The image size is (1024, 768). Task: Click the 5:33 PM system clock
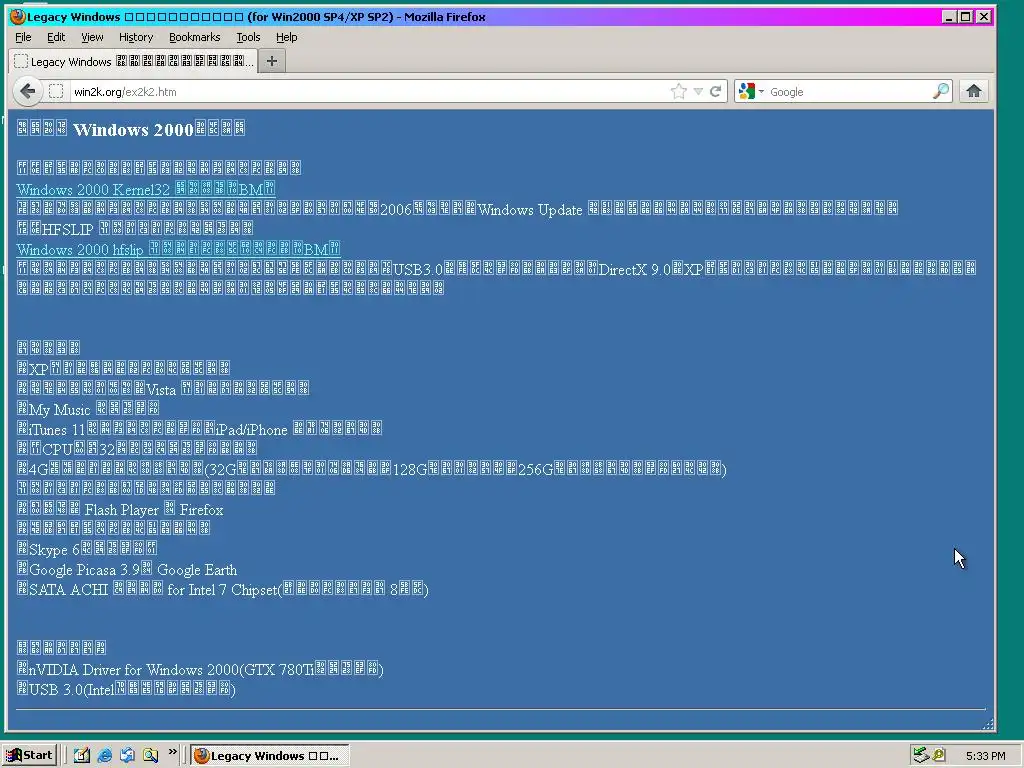tap(985, 756)
